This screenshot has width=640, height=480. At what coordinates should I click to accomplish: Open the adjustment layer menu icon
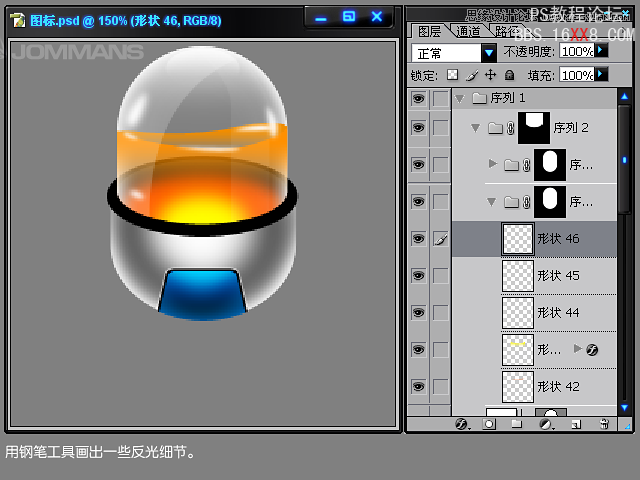pos(546,424)
